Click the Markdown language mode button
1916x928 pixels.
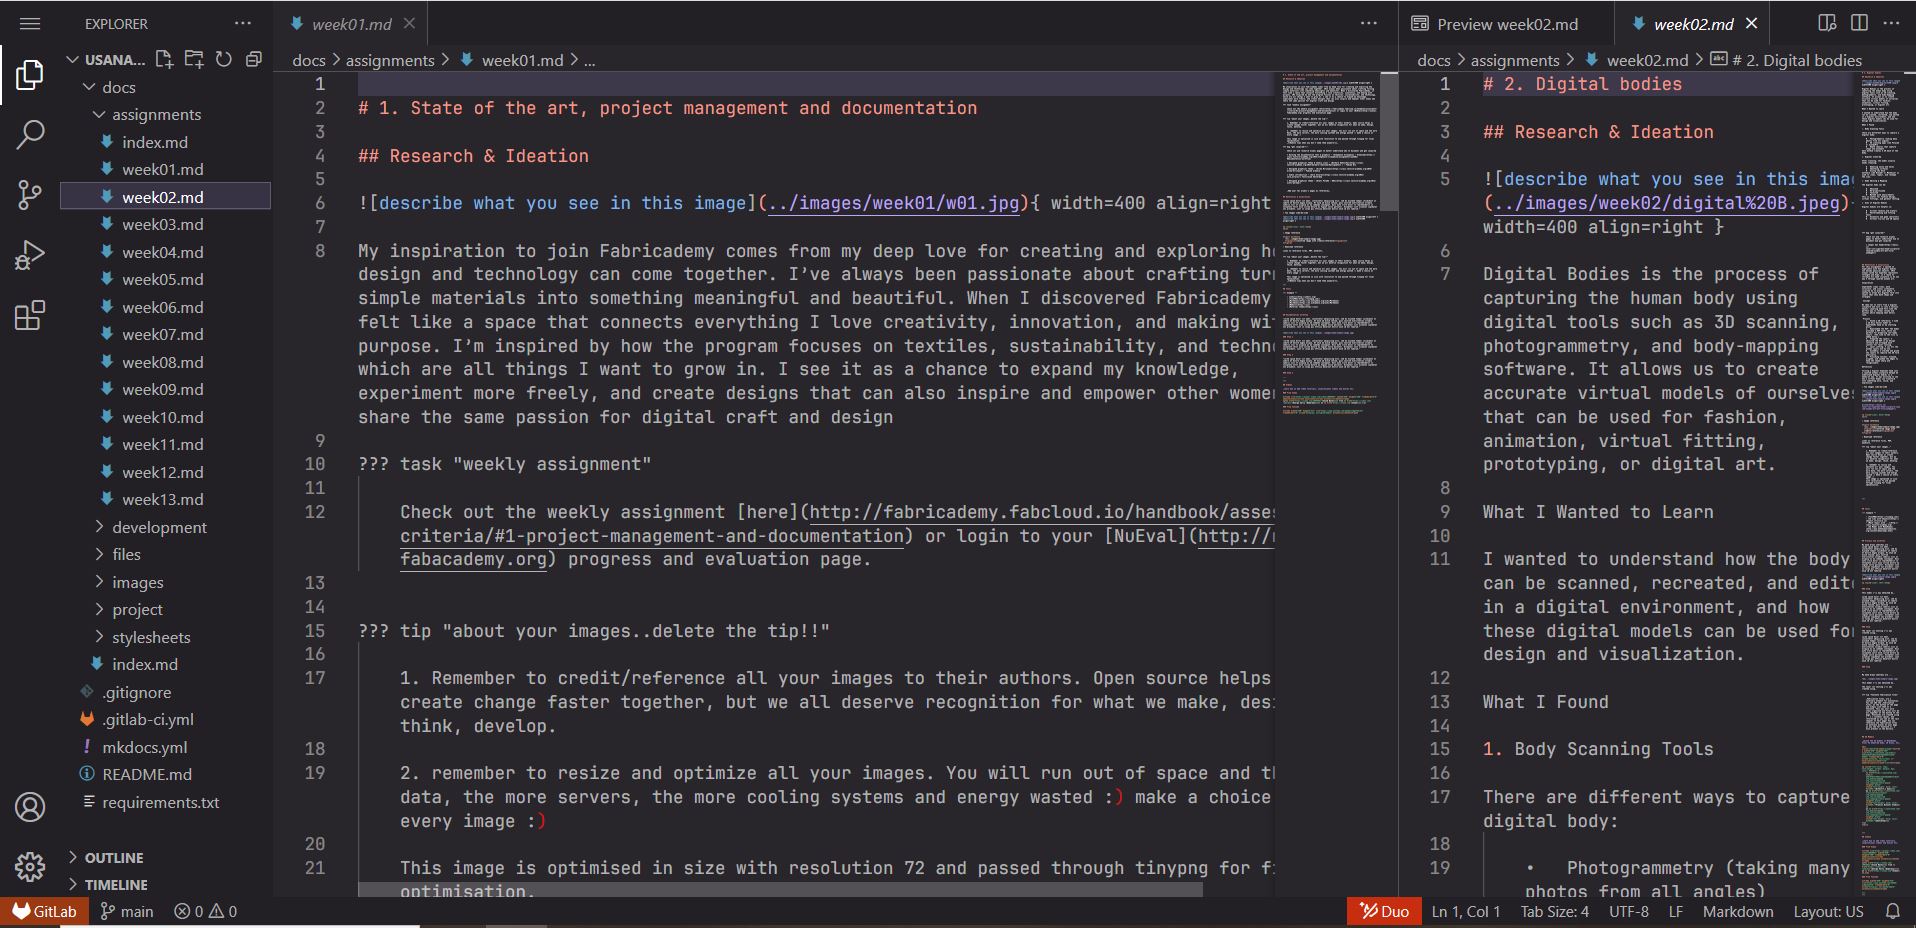coord(1737,911)
